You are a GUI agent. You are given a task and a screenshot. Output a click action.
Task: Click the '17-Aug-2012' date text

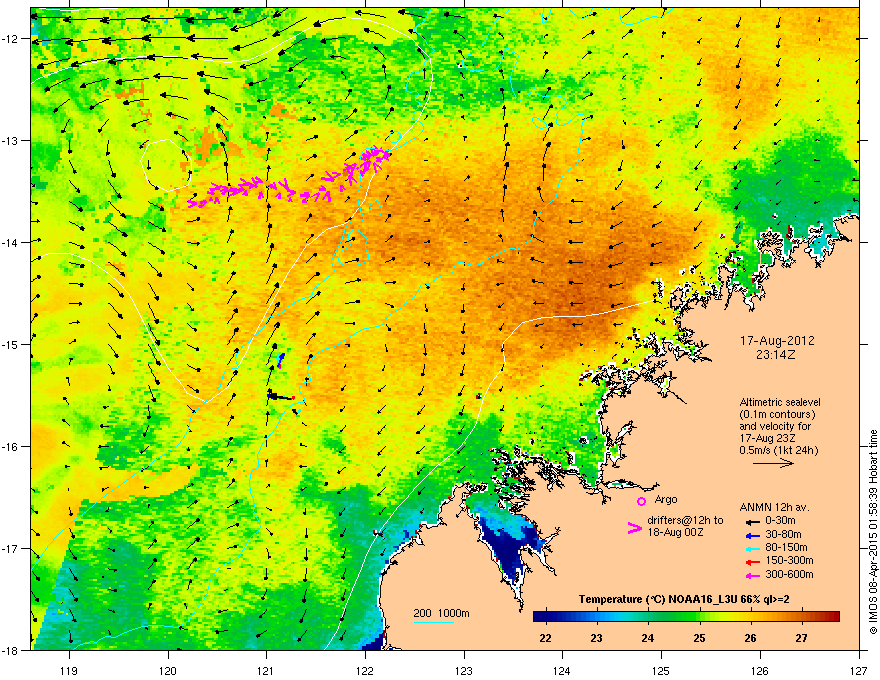(777, 341)
